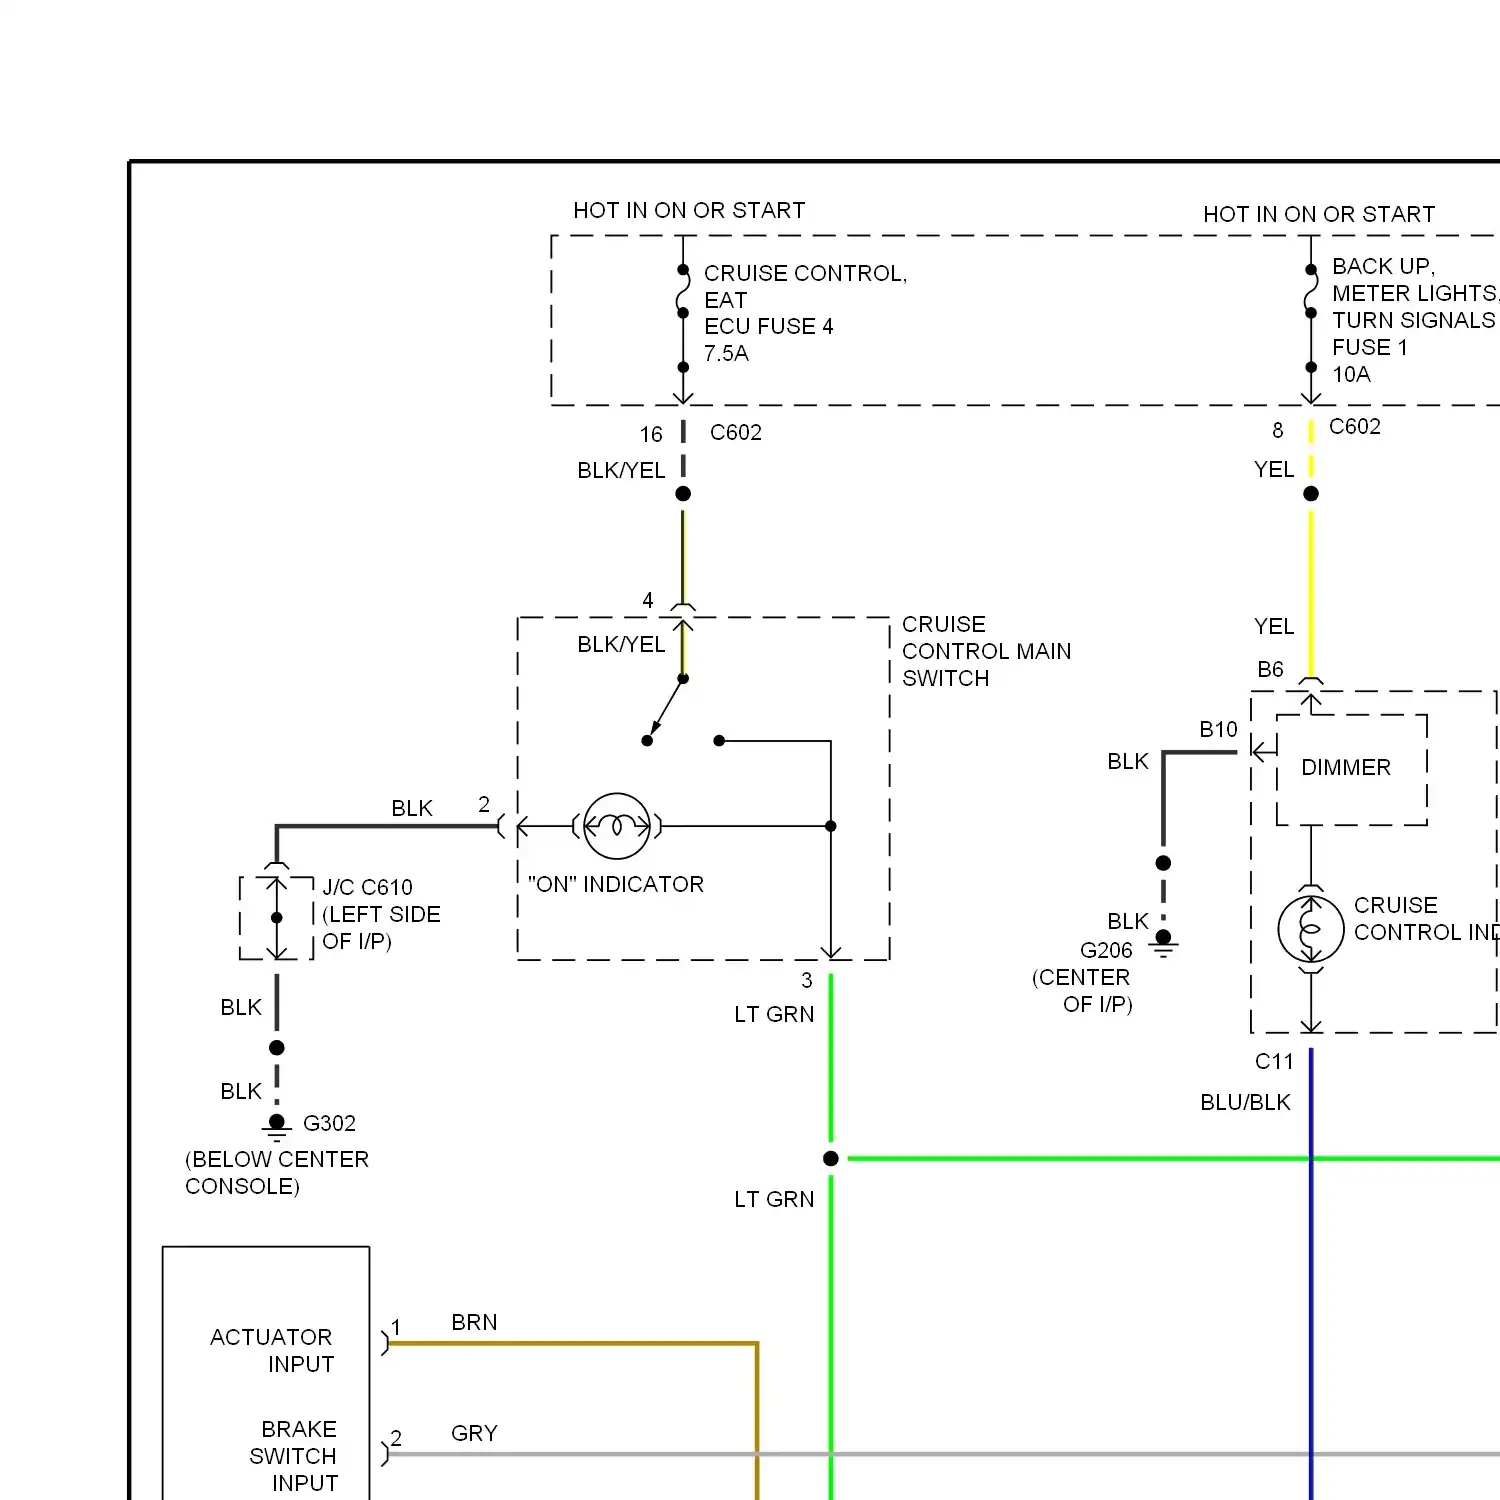Click the cruise control indicator lamp symbol
1500x1500 pixels.
(1311, 929)
